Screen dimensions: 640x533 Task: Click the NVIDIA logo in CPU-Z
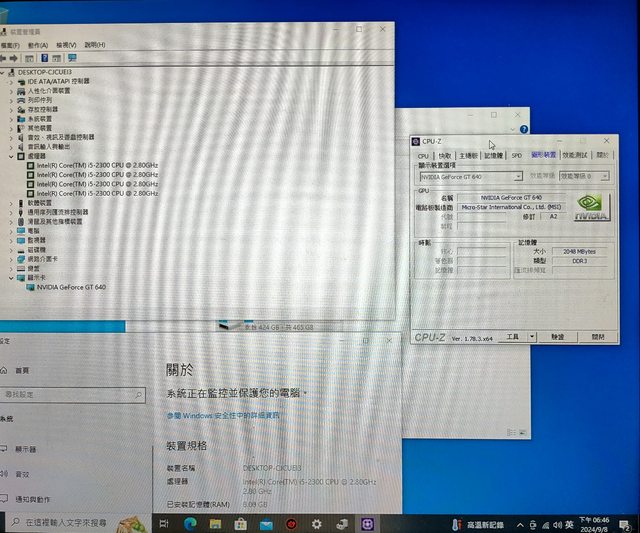[x=591, y=208]
